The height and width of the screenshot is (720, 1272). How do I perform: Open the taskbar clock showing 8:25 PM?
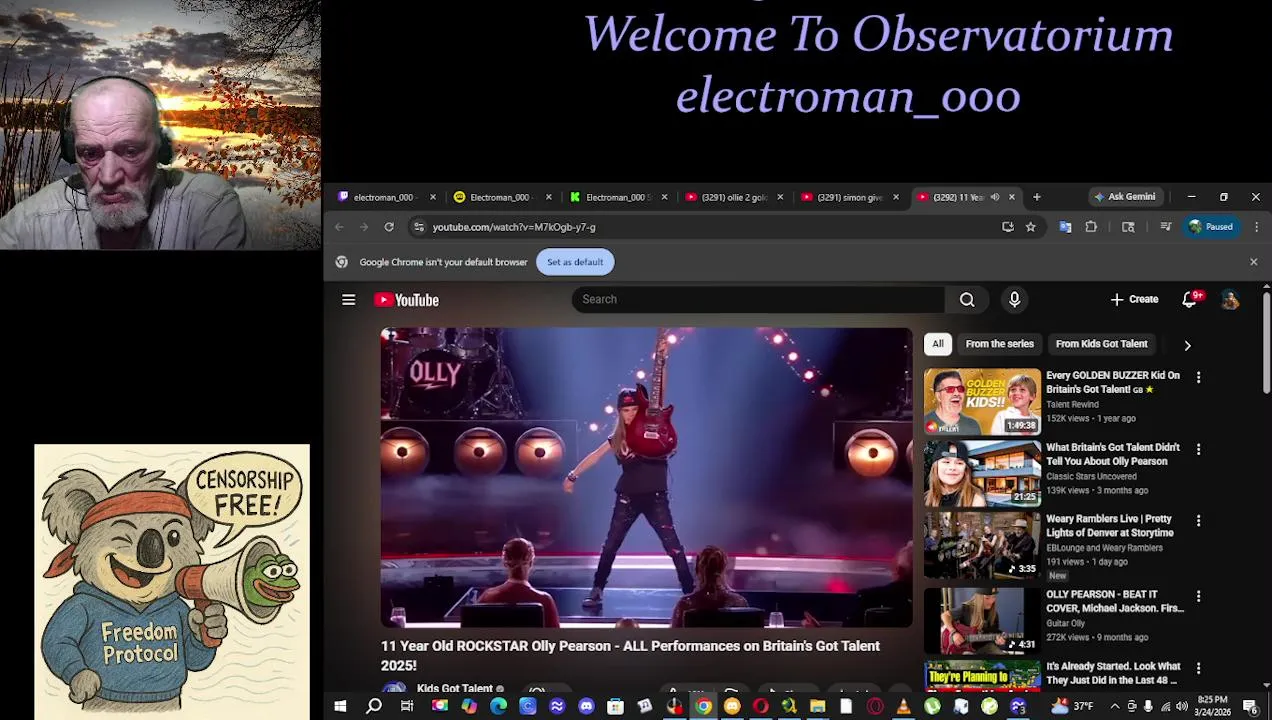pos(1212,706)
